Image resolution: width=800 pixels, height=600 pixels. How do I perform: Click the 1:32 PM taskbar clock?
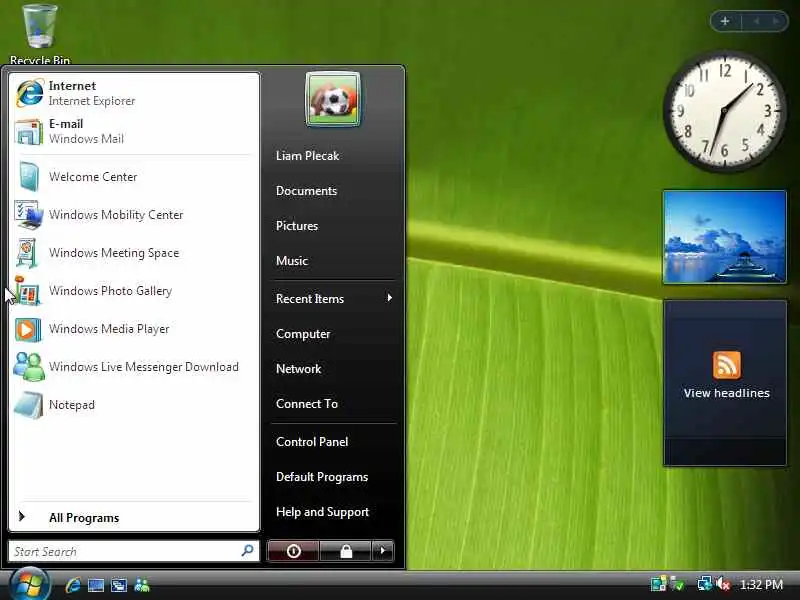(x=761, y=584)
